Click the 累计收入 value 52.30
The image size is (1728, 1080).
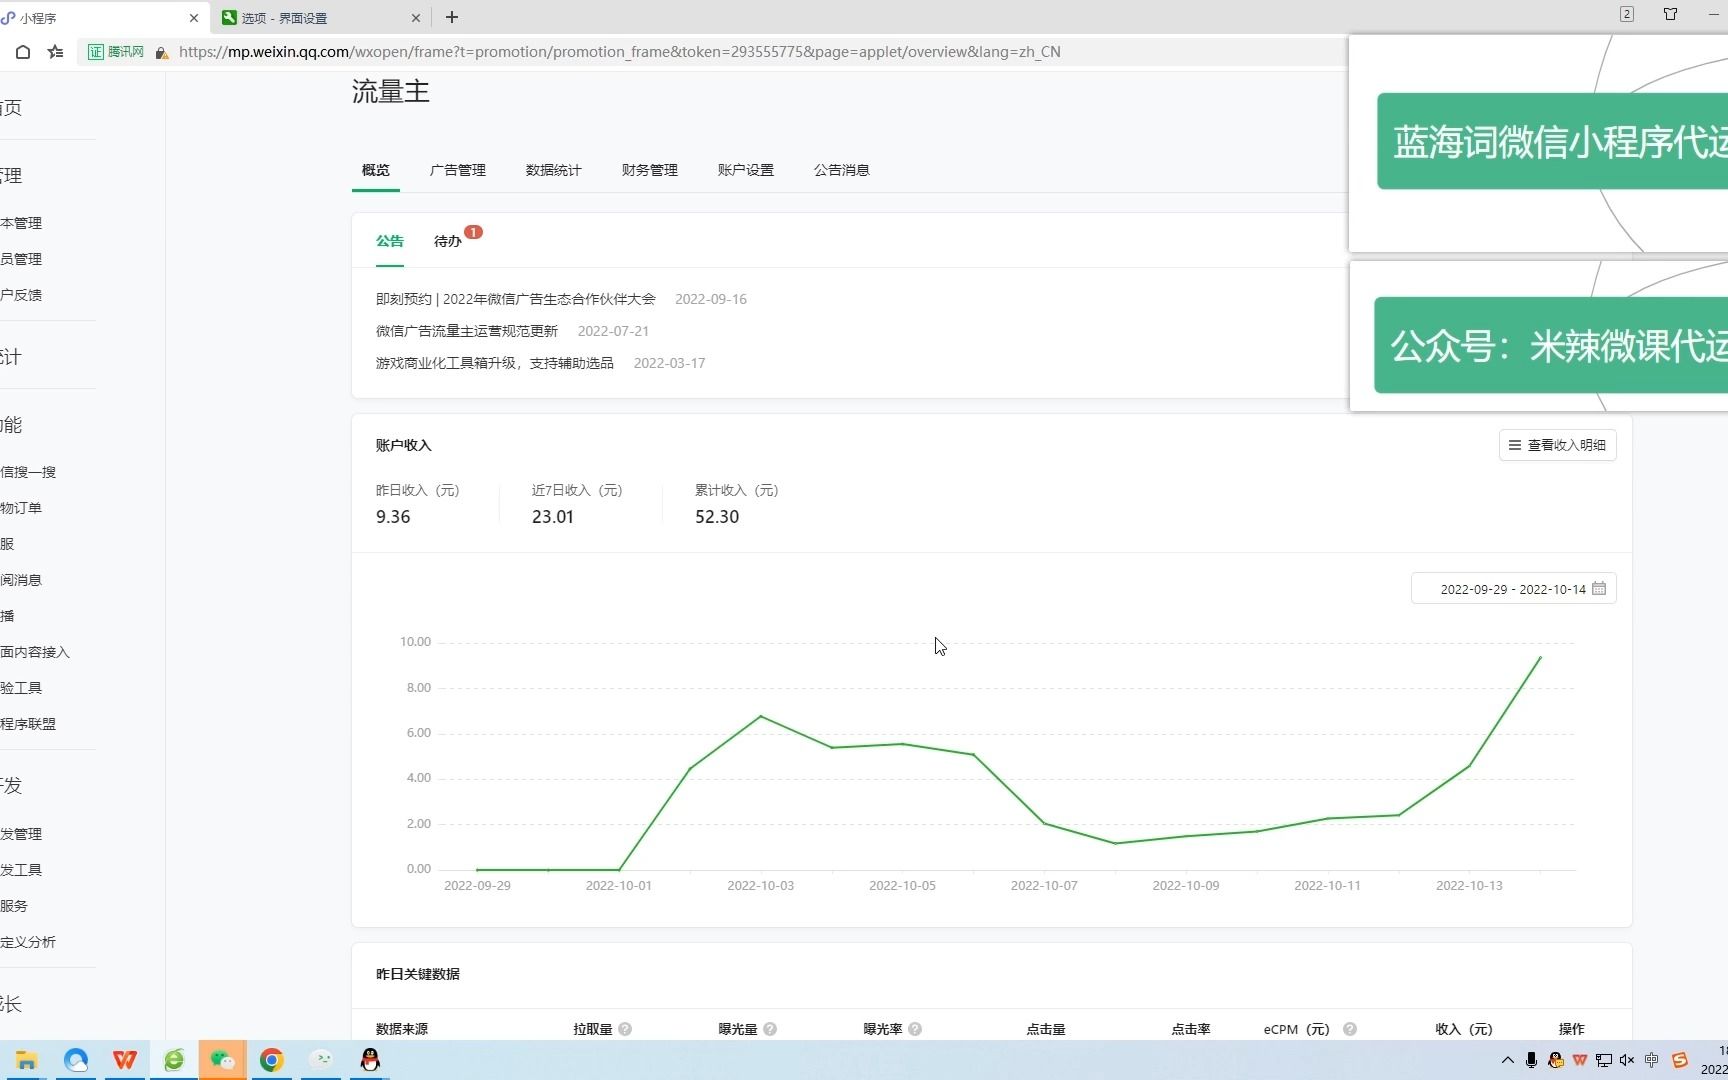[x=717, y=517]
